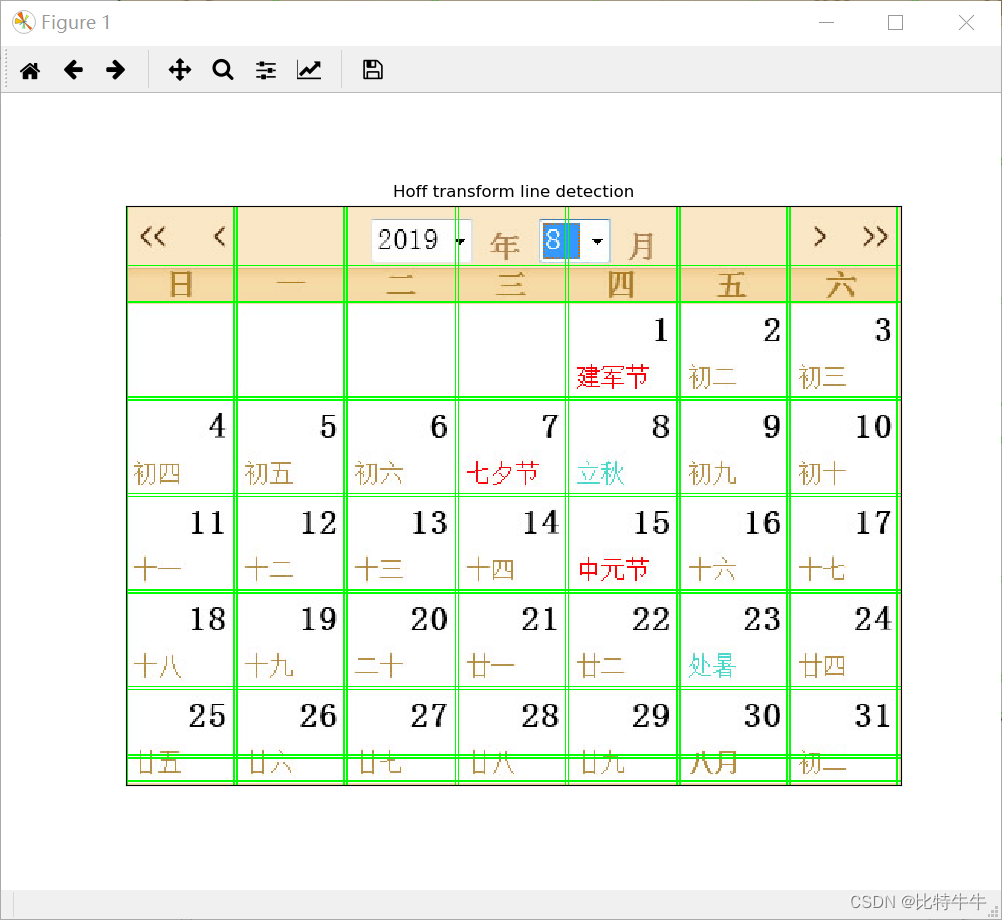Open the Edit axis curve parameters icon
Viewport: 1002px width, 920px height.
click(x=309, y=70)
